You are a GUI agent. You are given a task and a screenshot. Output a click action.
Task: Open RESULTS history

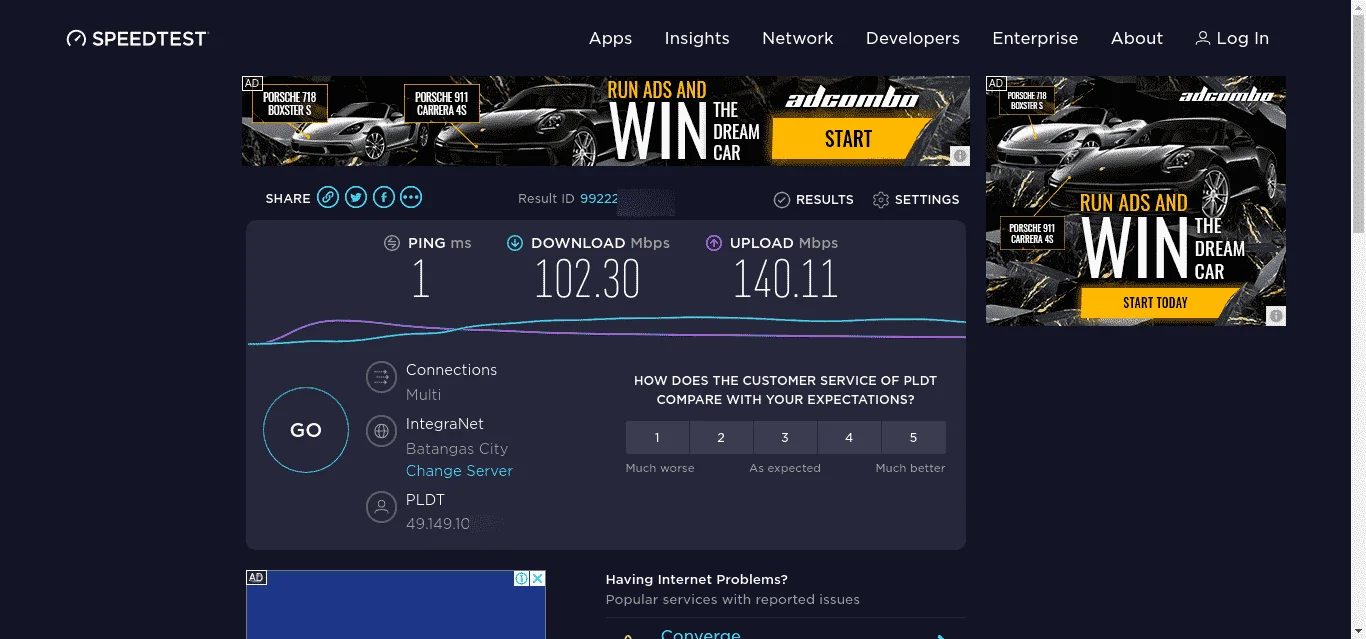pos(814,200)
